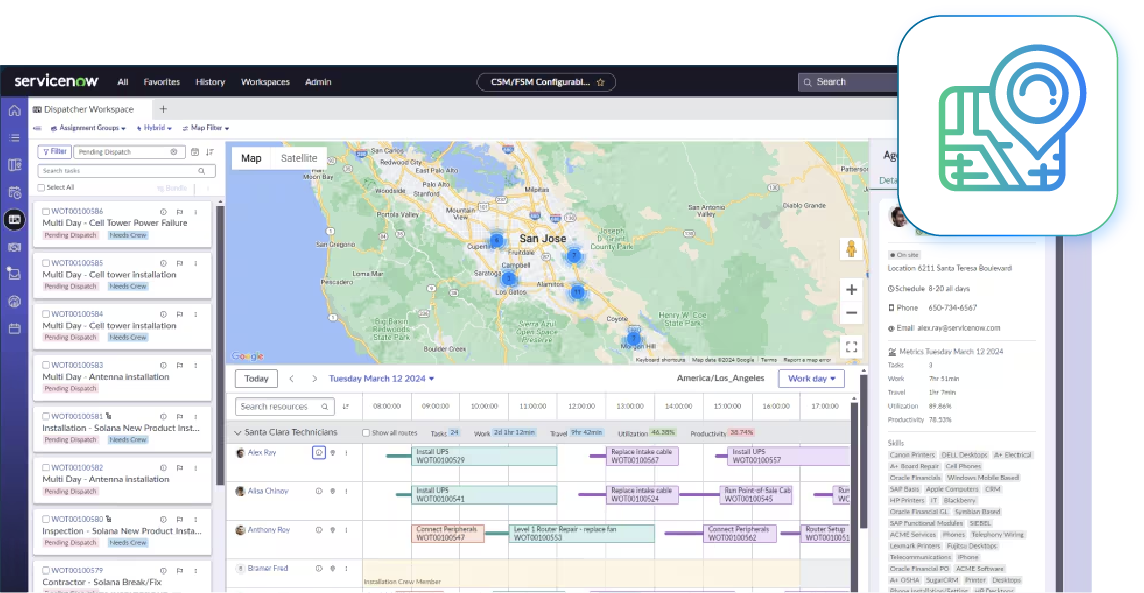Enable Show all routes checkbox
The image size is (1144, 593).
tap(366, 433)
